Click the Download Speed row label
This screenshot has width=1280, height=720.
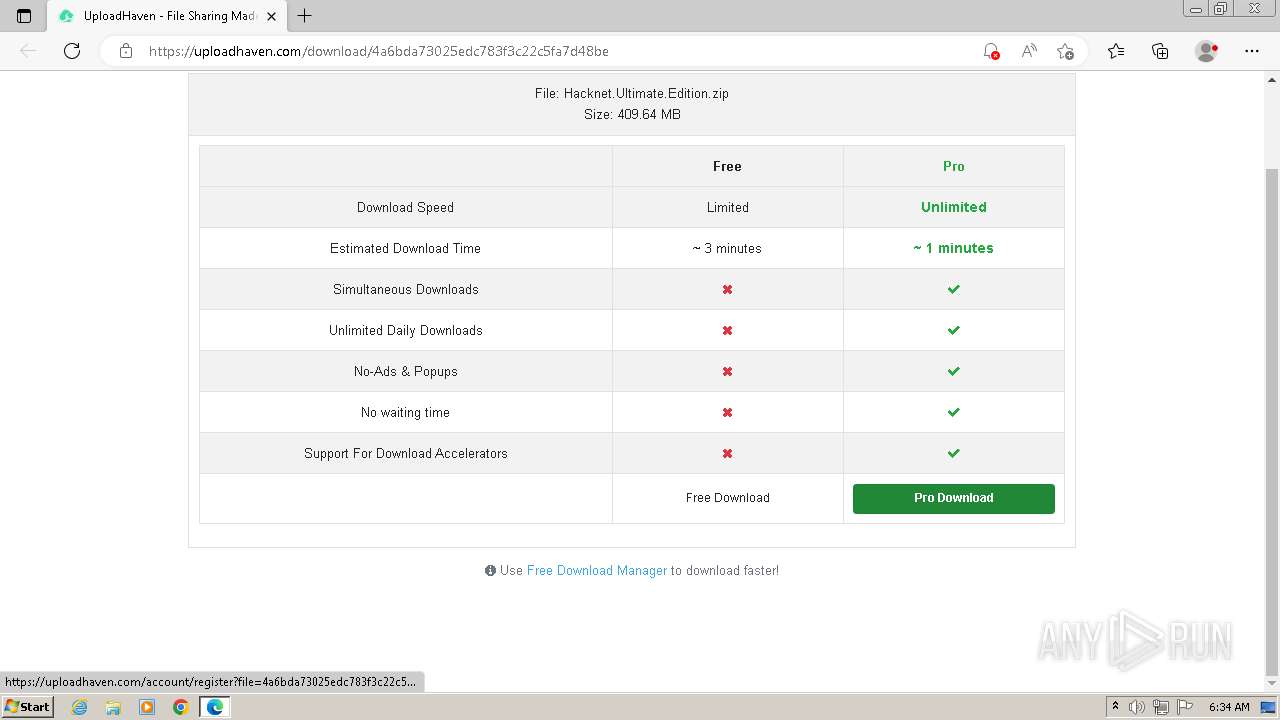coord(405,208)
